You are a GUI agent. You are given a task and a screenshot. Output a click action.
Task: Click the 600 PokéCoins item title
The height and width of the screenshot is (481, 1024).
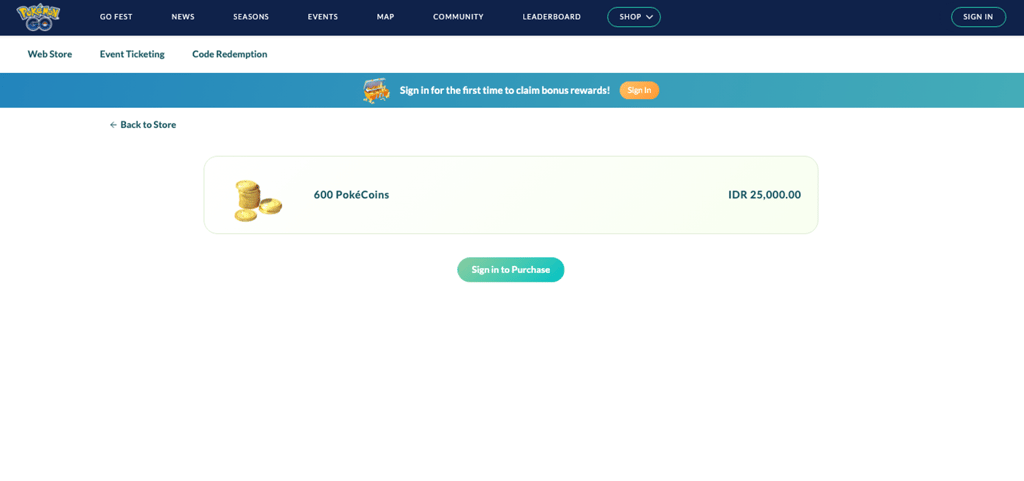pos(351,194)
